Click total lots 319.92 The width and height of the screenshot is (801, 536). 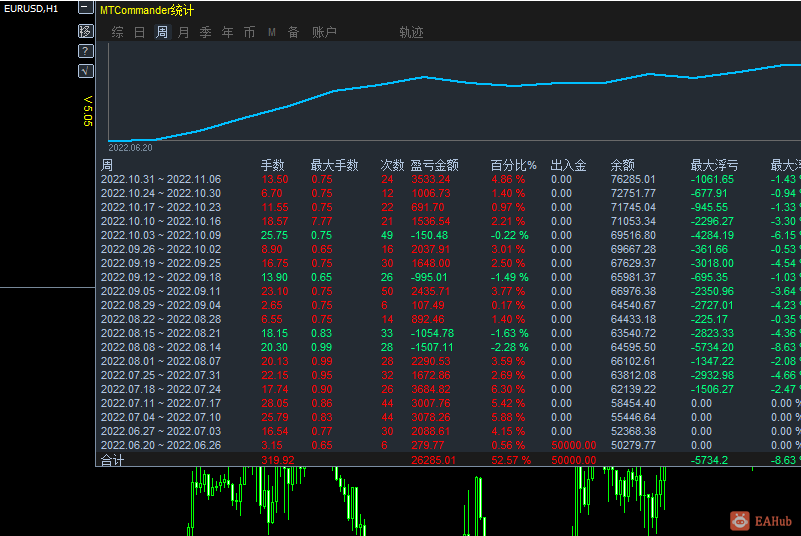point(278,460)
